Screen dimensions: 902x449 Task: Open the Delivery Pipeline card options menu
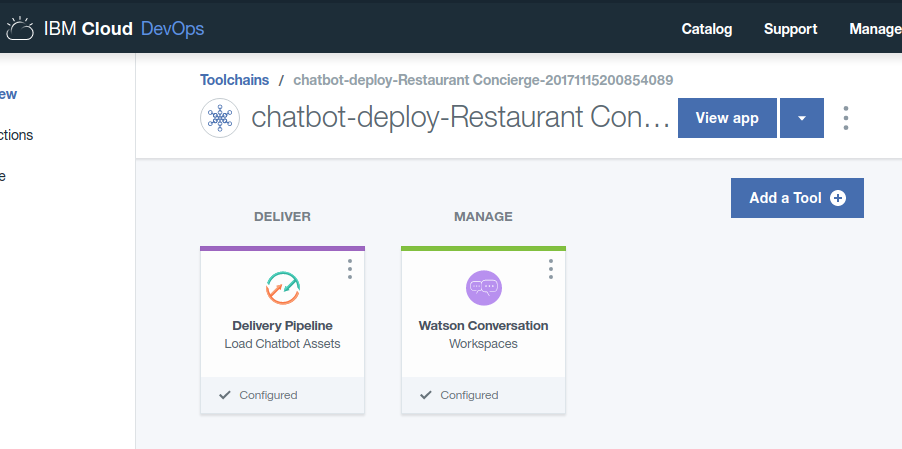[350, 269]
